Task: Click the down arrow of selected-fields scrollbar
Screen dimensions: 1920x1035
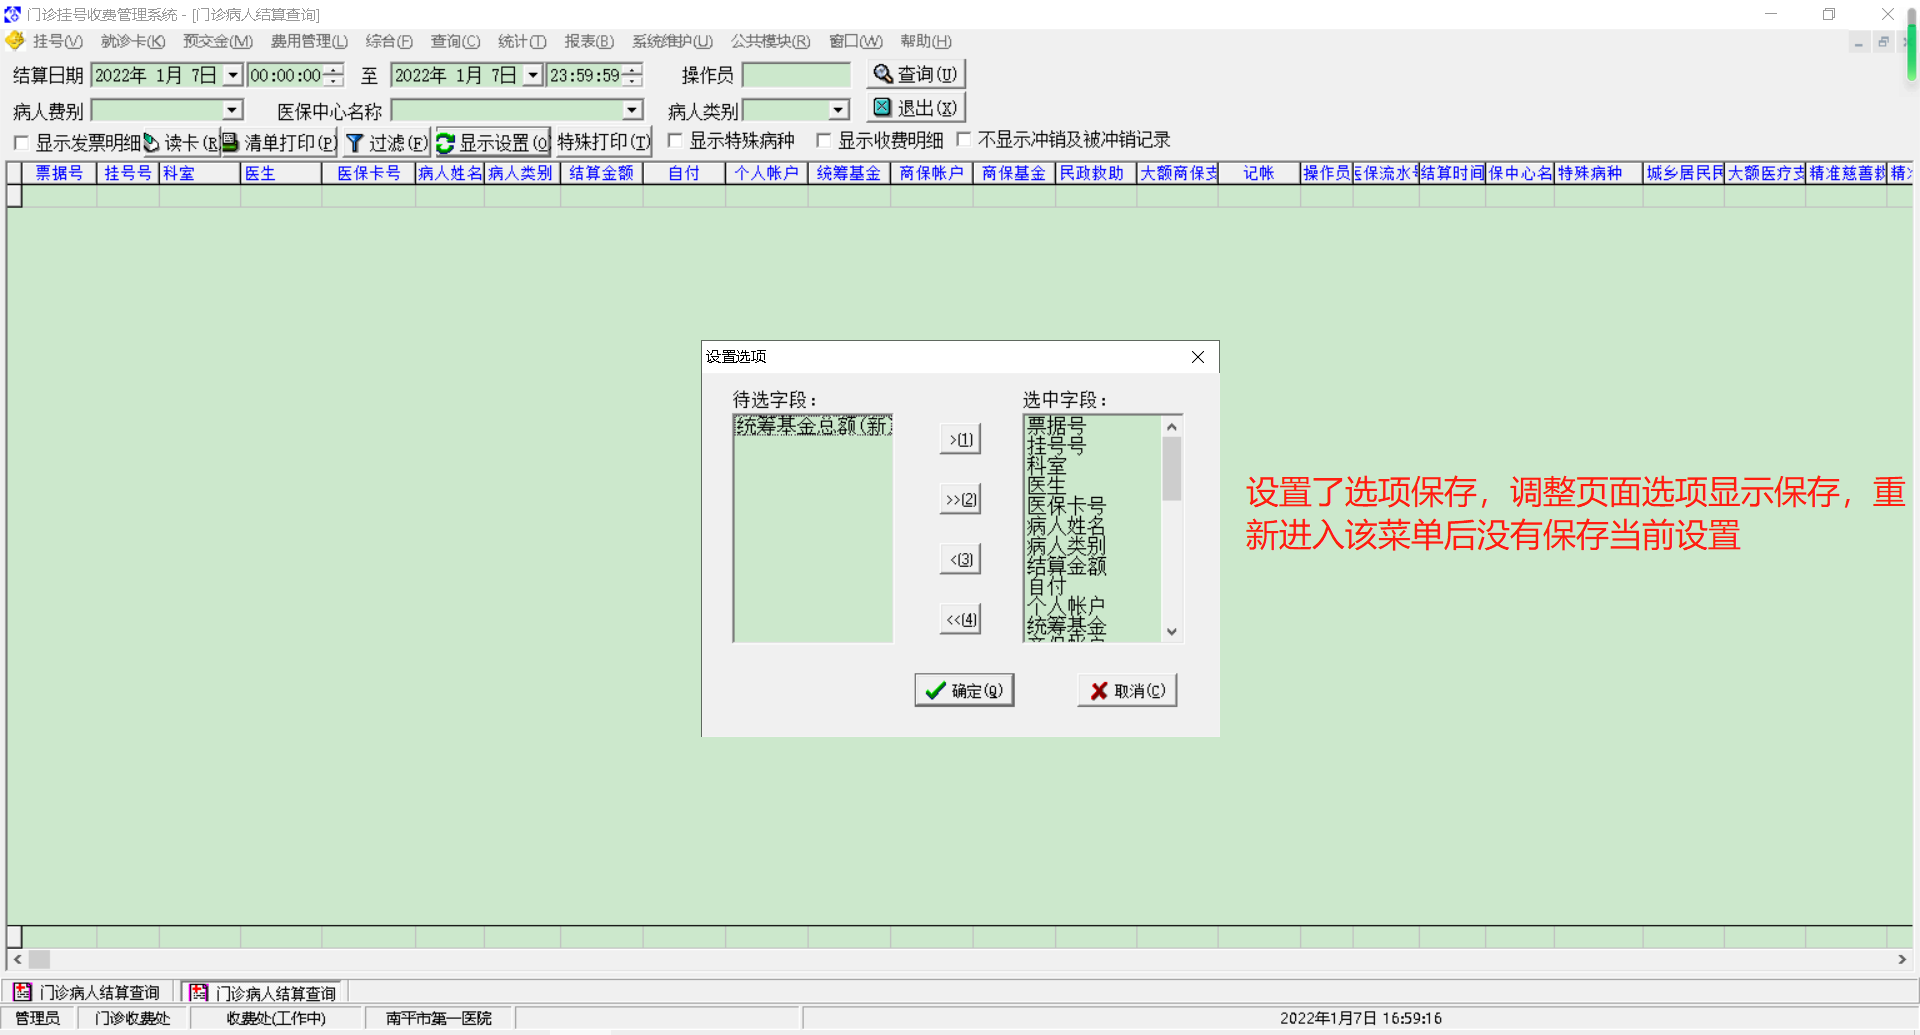Action: [x=1172, y=632]
